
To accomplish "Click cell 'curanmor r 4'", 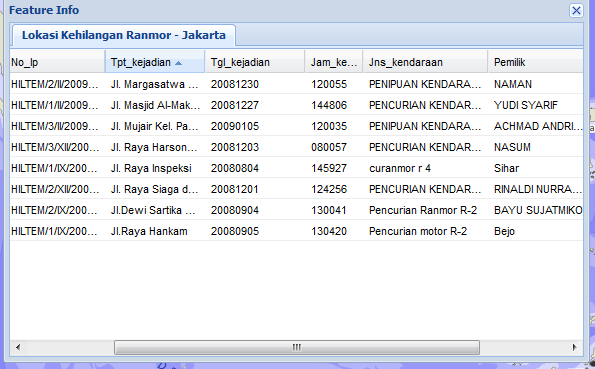I will (x=400, y=168).
